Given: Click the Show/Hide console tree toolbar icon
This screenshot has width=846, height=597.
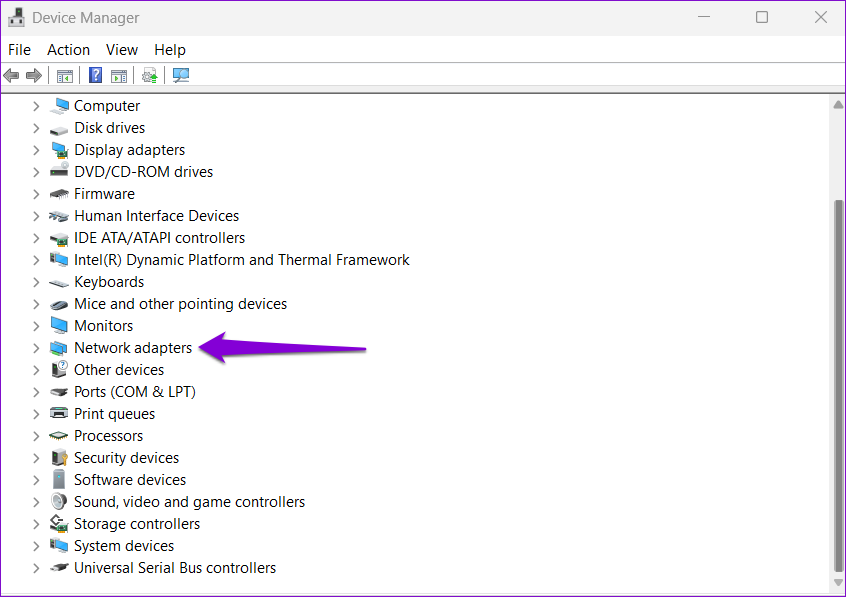Looking at the screenshot, I should pyautogui.click(x=65, y=76).
